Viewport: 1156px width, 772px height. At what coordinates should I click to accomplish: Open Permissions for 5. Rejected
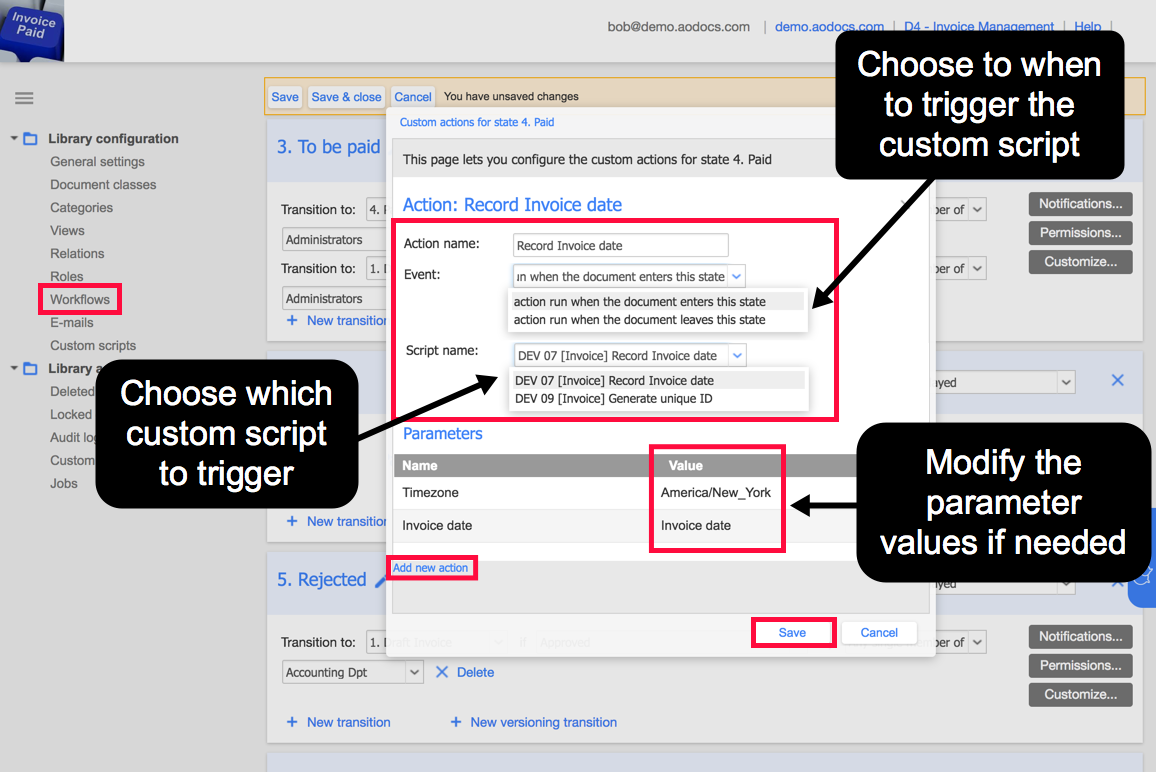click(1080, 665)
